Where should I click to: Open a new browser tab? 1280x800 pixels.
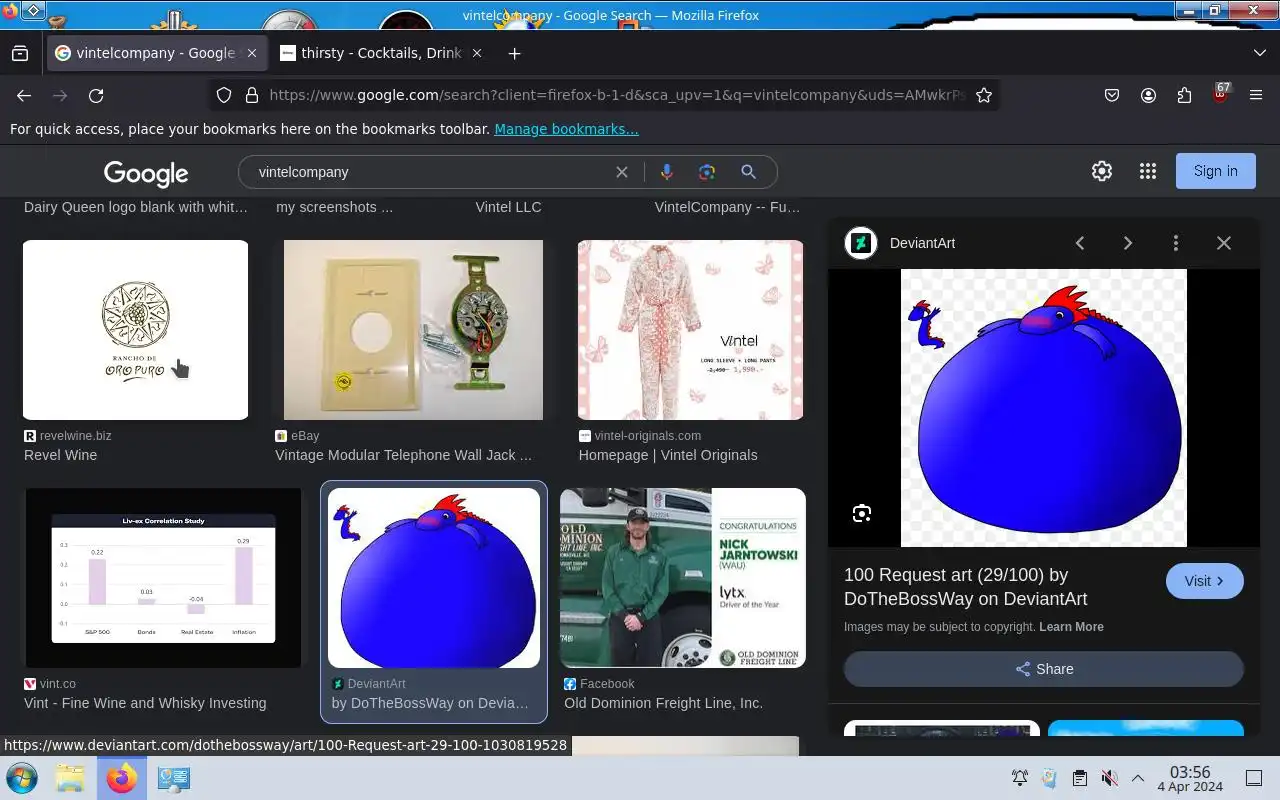tap(514, 53)
